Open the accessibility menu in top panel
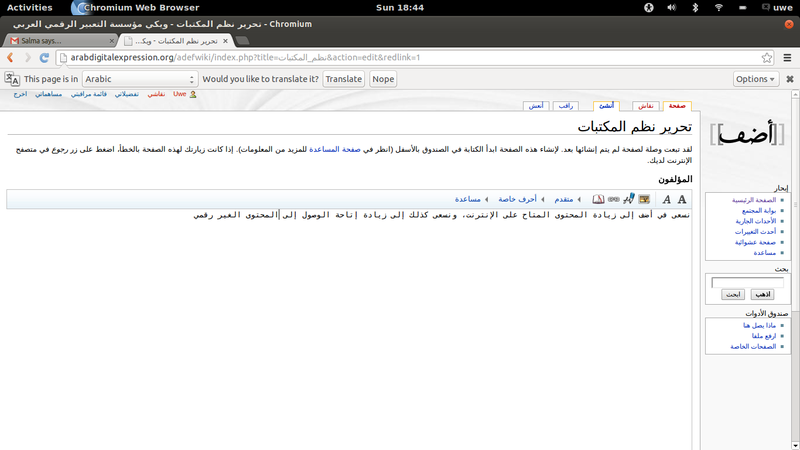The height and width of the screenshot is (450, 800). click(x=648, y=8)
